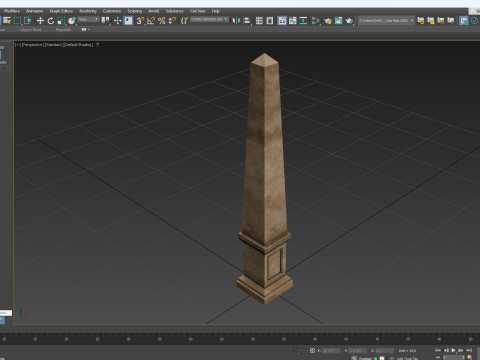Click Play Animation button
Screen dimensions: 480x360
453,350
